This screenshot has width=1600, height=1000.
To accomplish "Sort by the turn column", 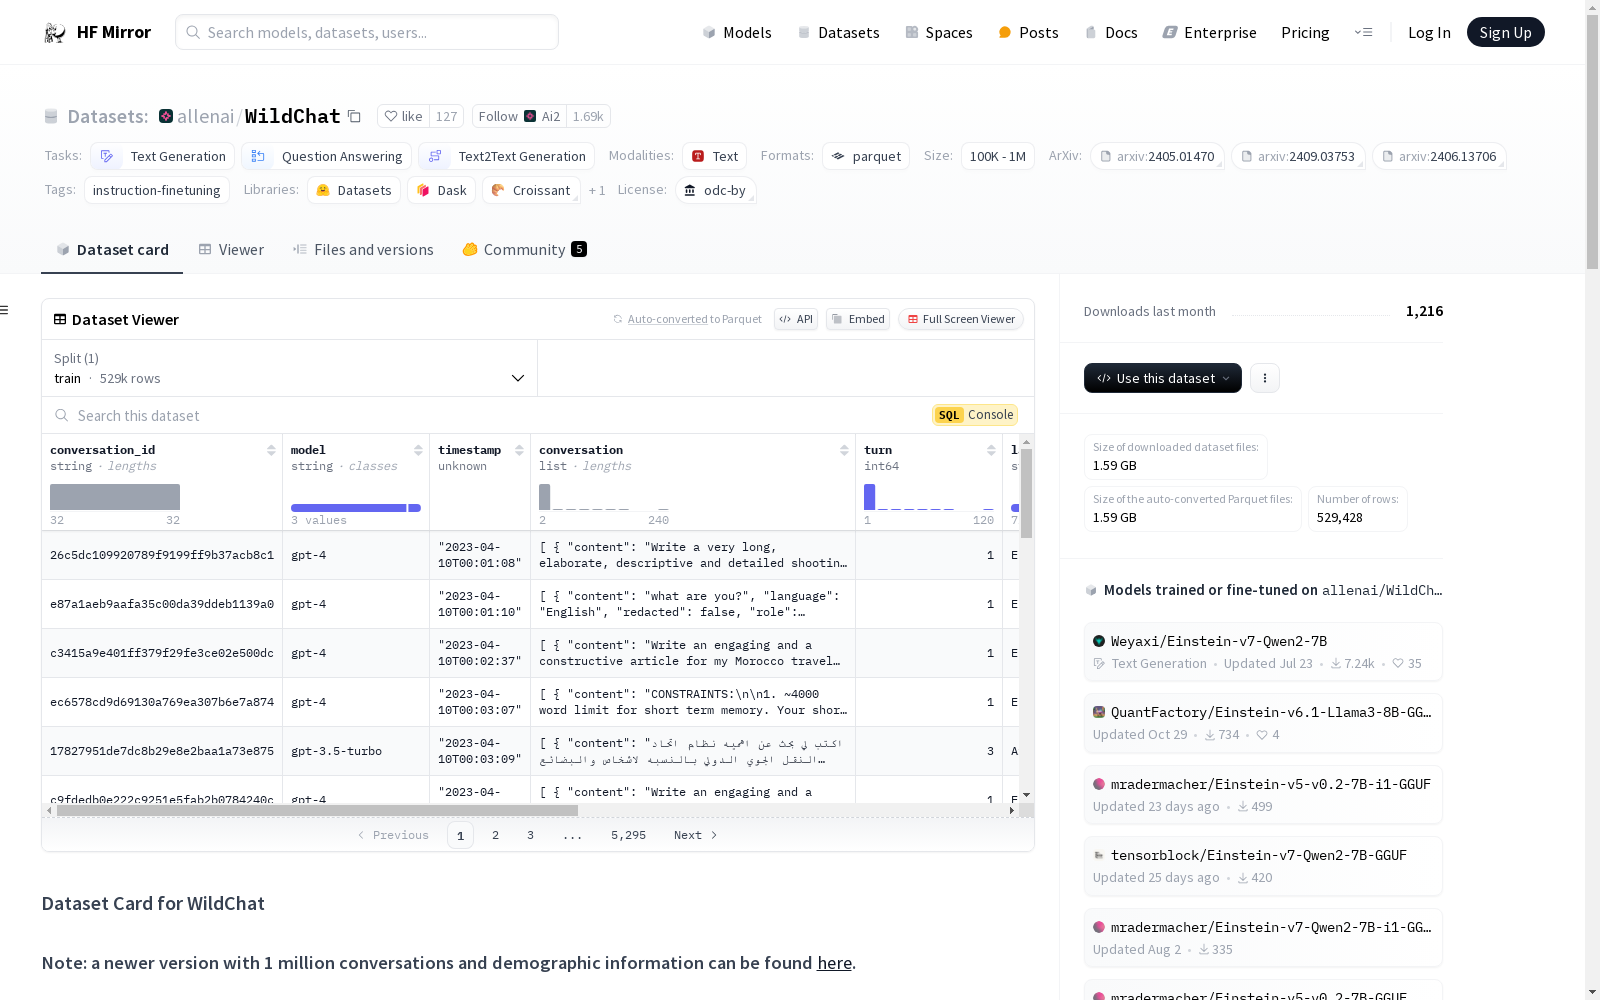I will (x=991, y=450).
